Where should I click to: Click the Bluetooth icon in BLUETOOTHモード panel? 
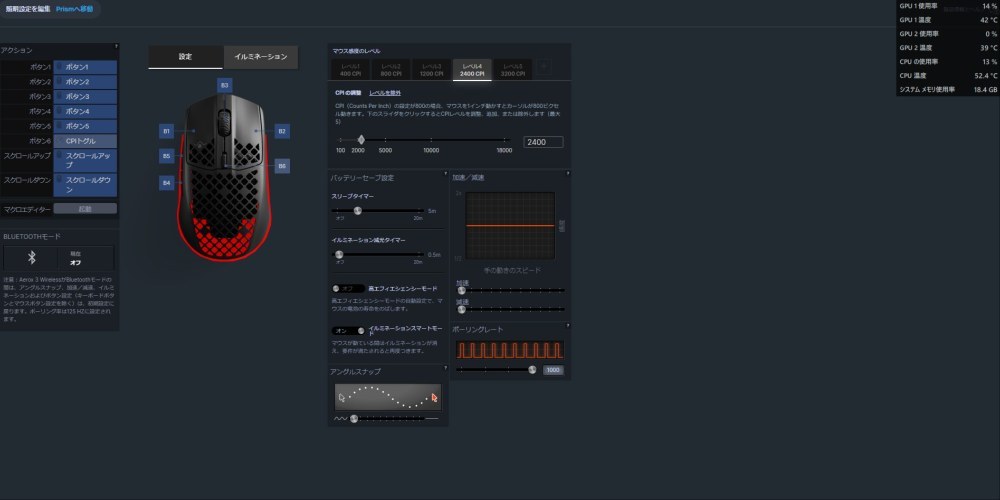(31, 257)
